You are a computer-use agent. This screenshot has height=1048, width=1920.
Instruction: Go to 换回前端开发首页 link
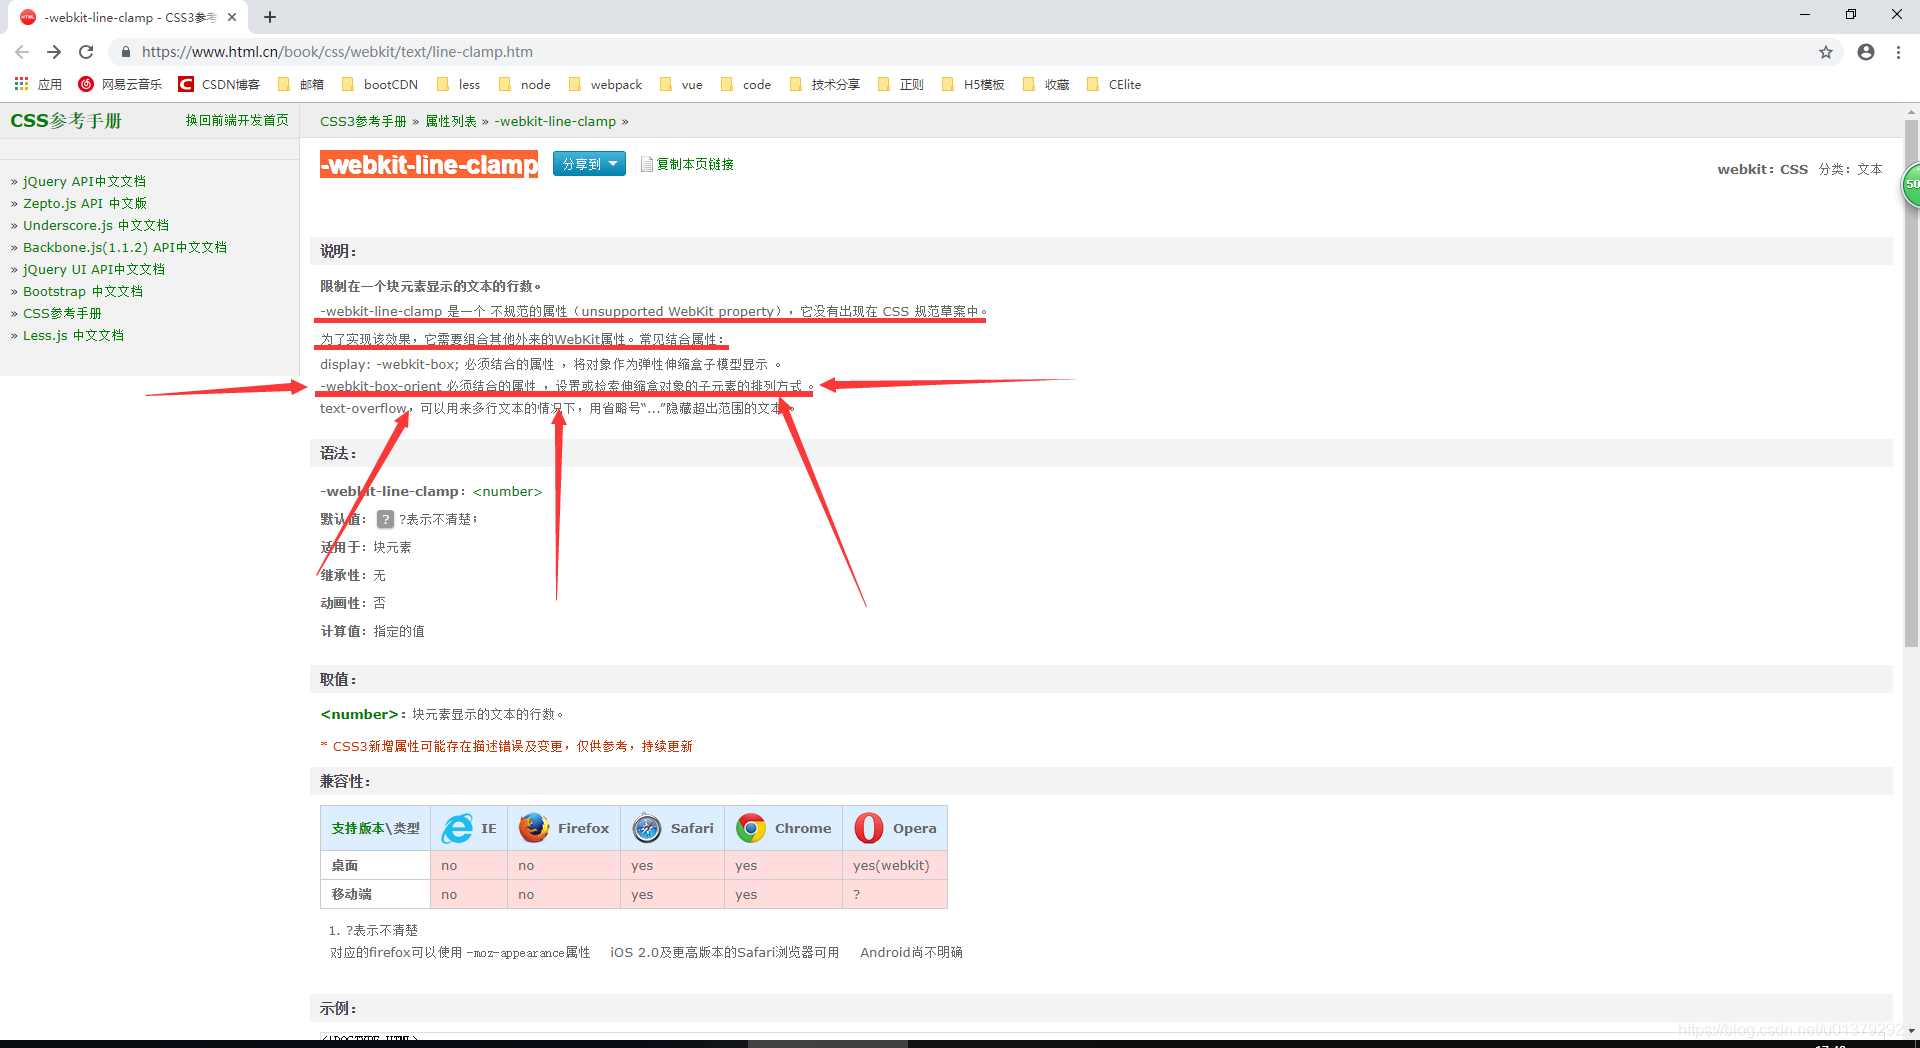click(x=237, y=121)
